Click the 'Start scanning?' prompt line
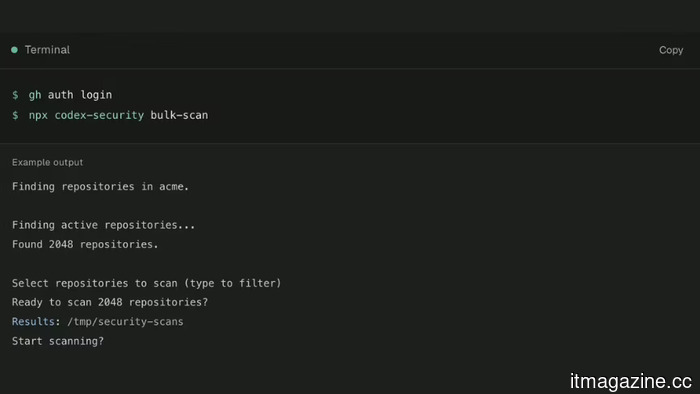The width and height of the screenshot is (700, 394). (x=58, y=341)
